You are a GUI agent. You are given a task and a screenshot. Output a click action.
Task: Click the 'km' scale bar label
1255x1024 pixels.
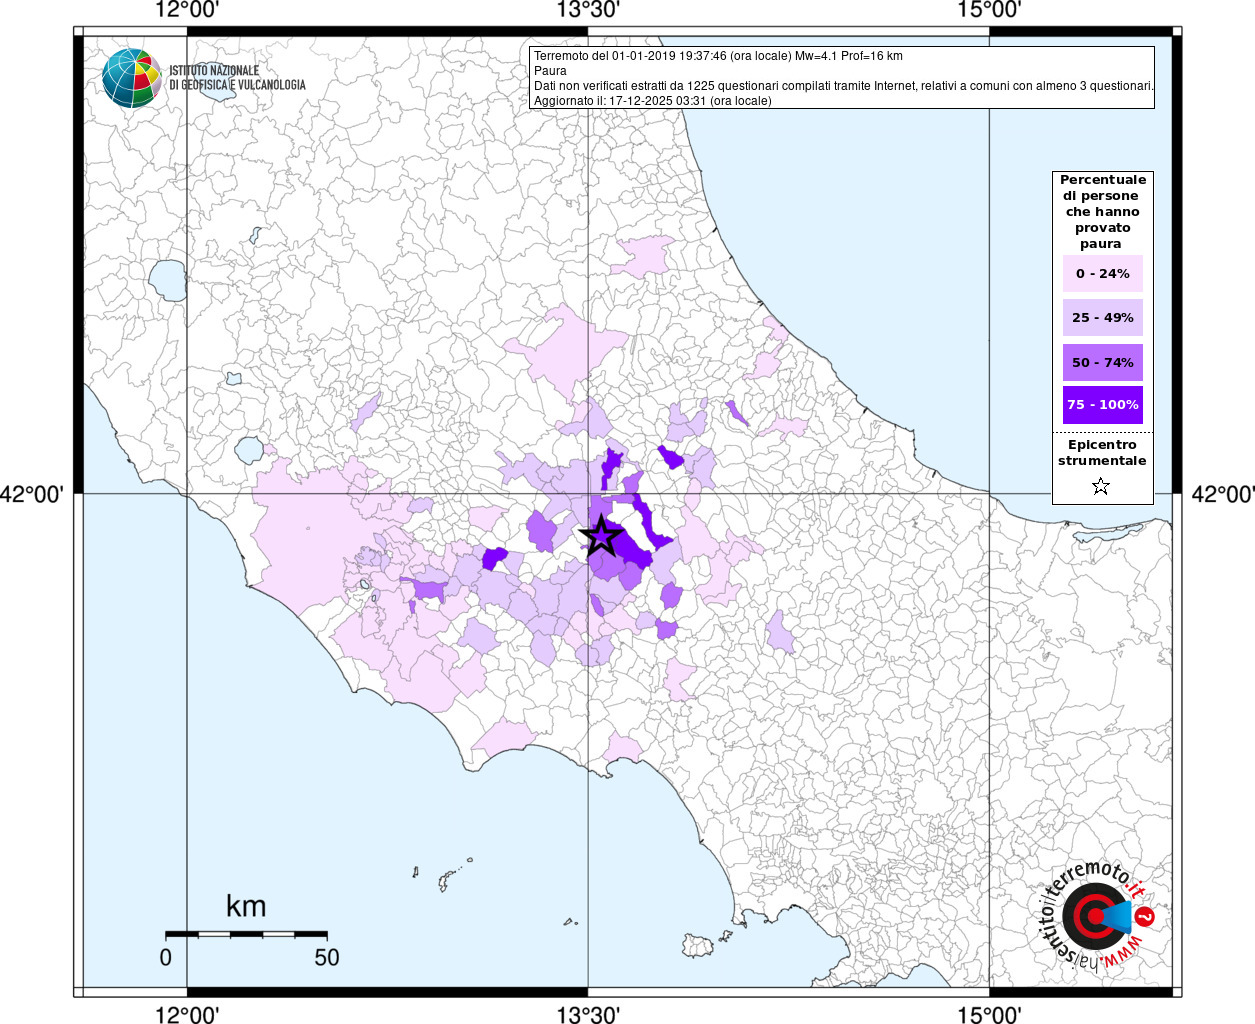pos(246,906)
